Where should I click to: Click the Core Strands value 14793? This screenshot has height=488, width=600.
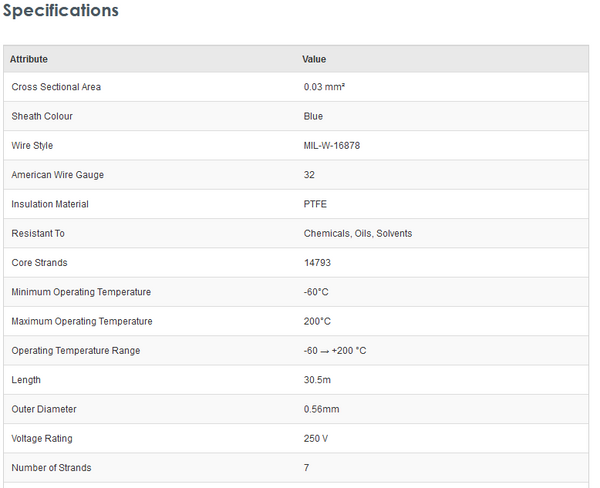(318, 263)
